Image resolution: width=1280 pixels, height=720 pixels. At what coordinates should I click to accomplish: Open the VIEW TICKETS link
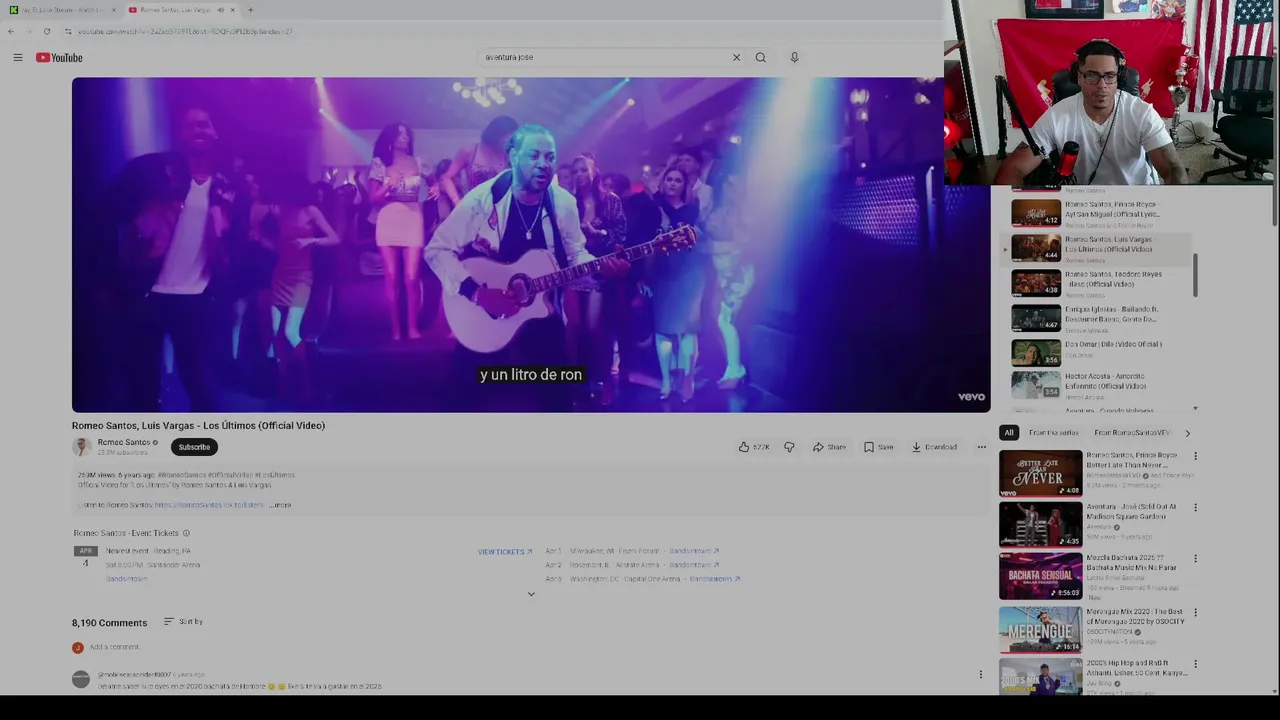(x=505, y=552)
